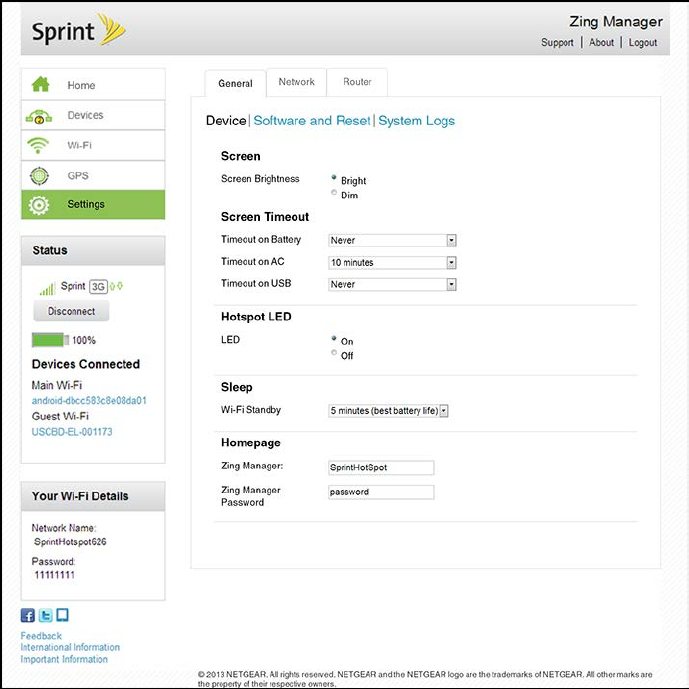The height and width of the screenshot is (689, 689).
Task: Click the 100% battery text
Action: (84, 340)
